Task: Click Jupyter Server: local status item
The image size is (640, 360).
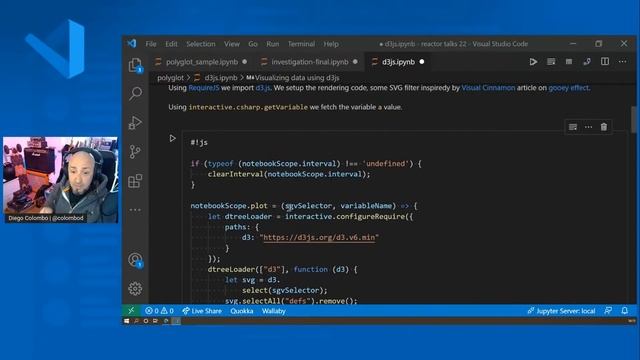Action: 561,311
